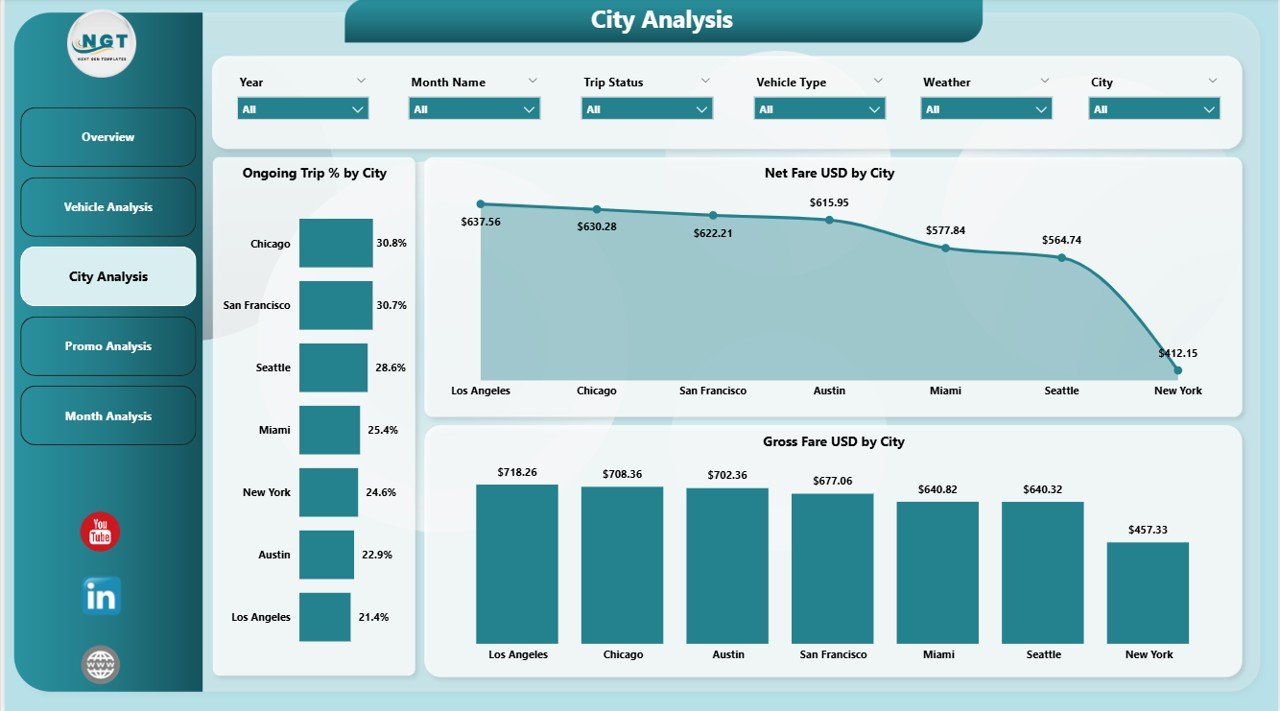
Task: Navigate to the Overview page
Action: point(107,137)
